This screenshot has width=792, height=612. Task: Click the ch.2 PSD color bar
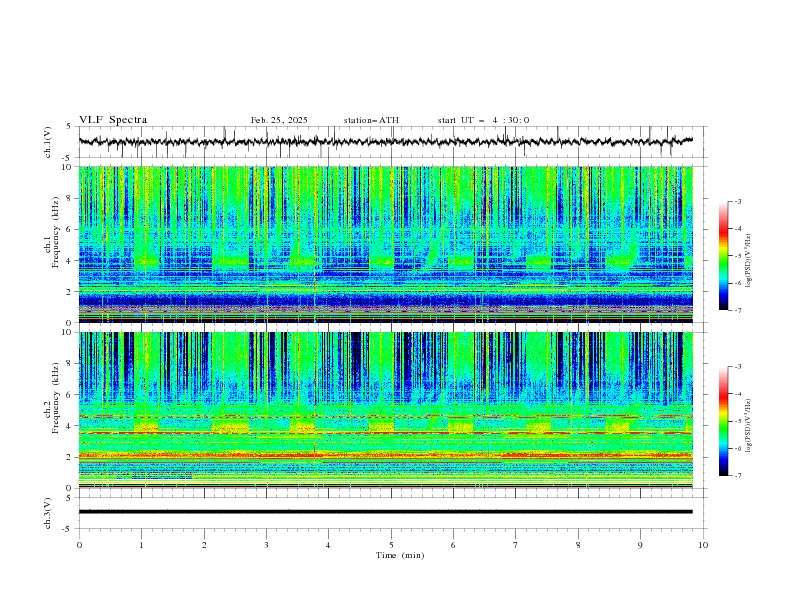(723, 421)
